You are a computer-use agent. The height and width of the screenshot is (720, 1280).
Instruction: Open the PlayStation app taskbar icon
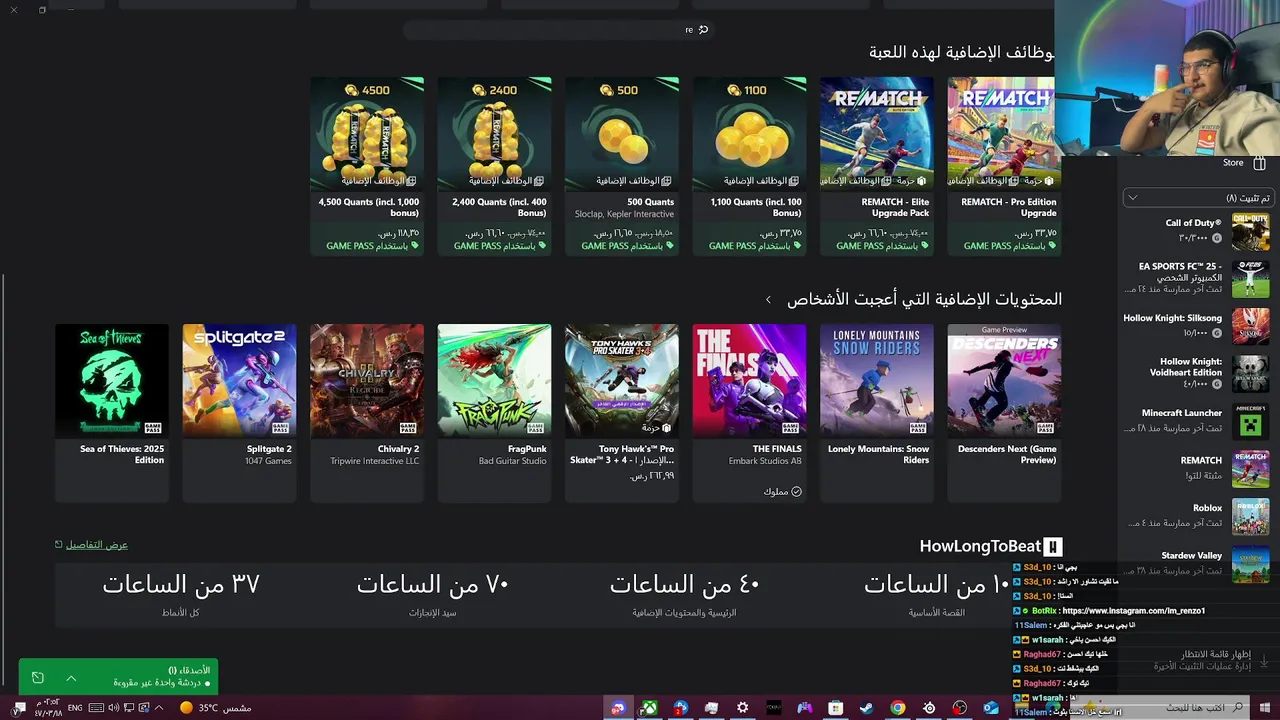pos(680,708)
